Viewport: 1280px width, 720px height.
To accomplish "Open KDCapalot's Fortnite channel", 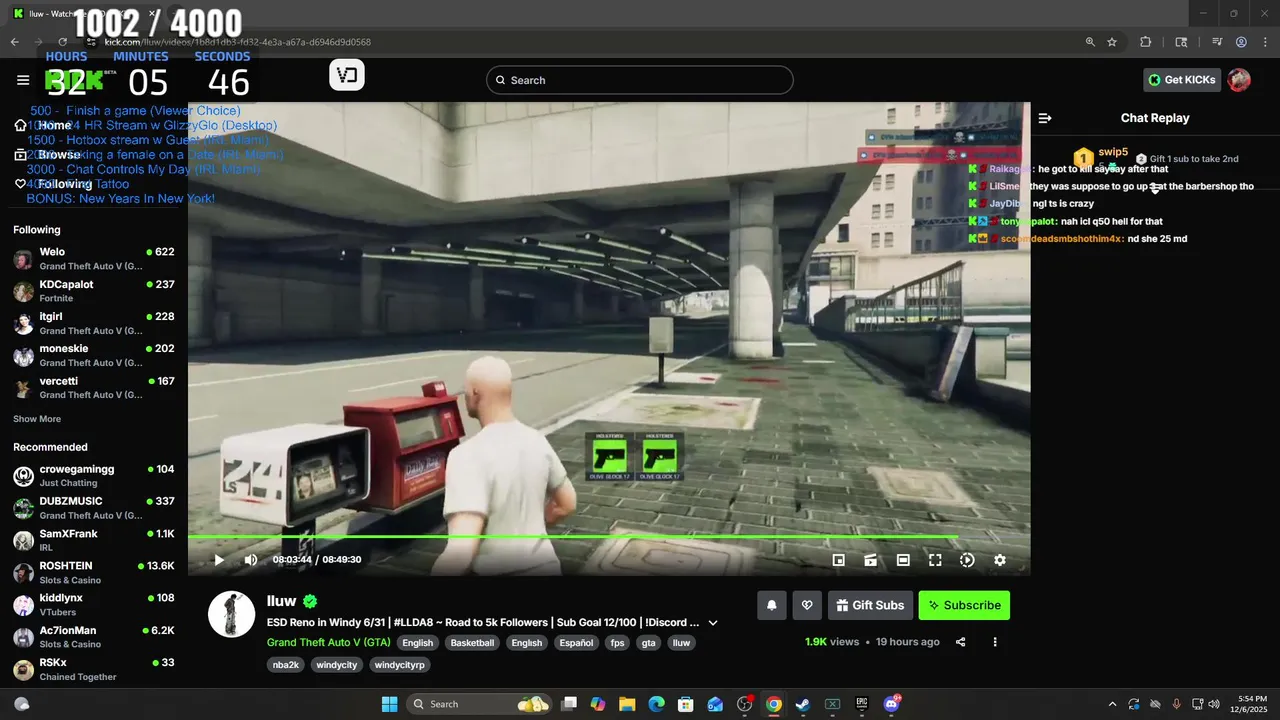I will (94, 291).
